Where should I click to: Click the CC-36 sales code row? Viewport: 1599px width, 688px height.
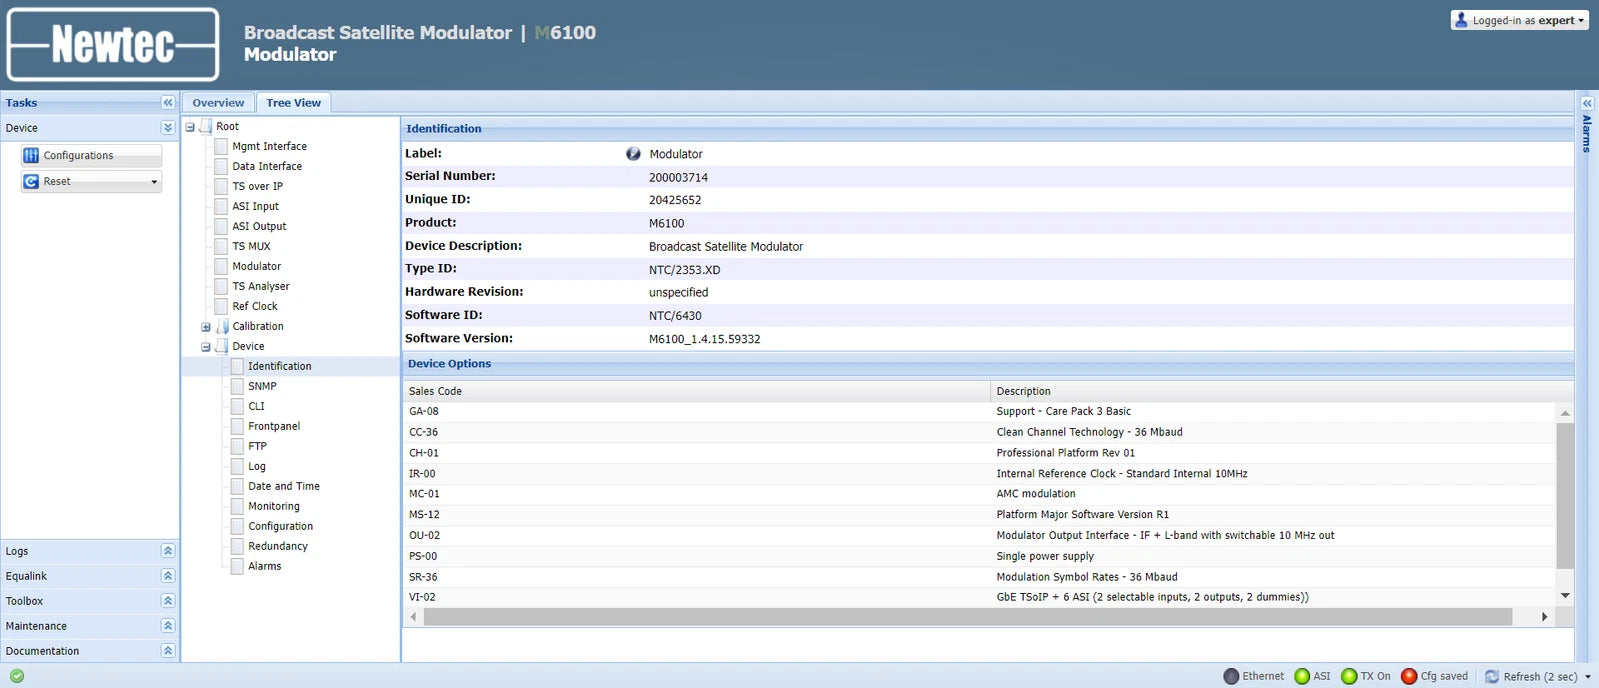point(980,432)
